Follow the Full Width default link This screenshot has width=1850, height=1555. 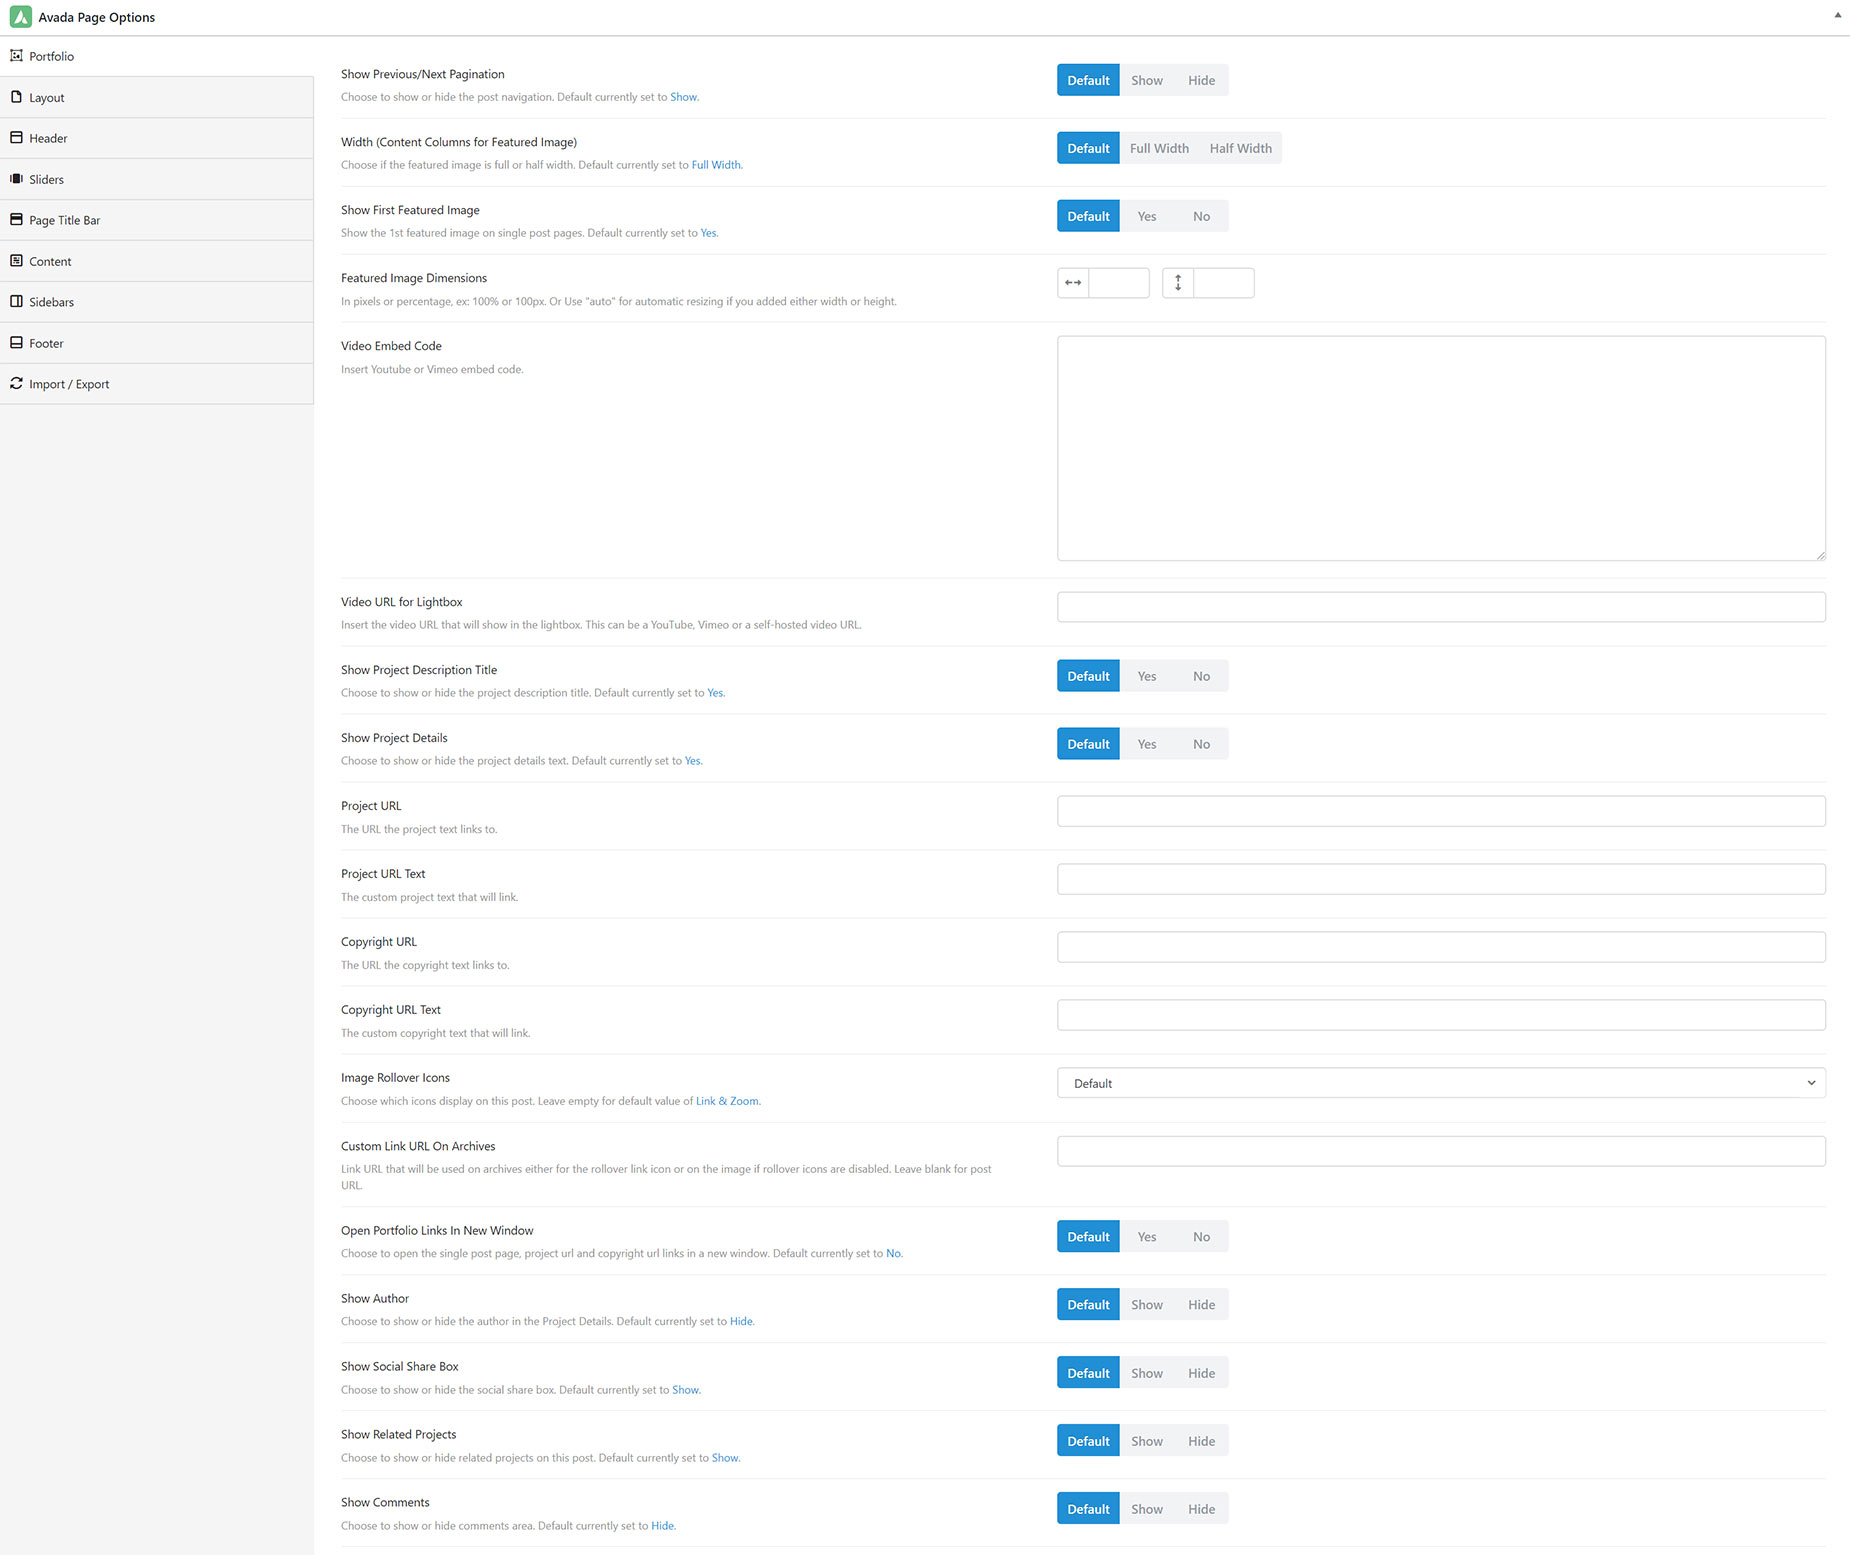(x=716, y=165)
